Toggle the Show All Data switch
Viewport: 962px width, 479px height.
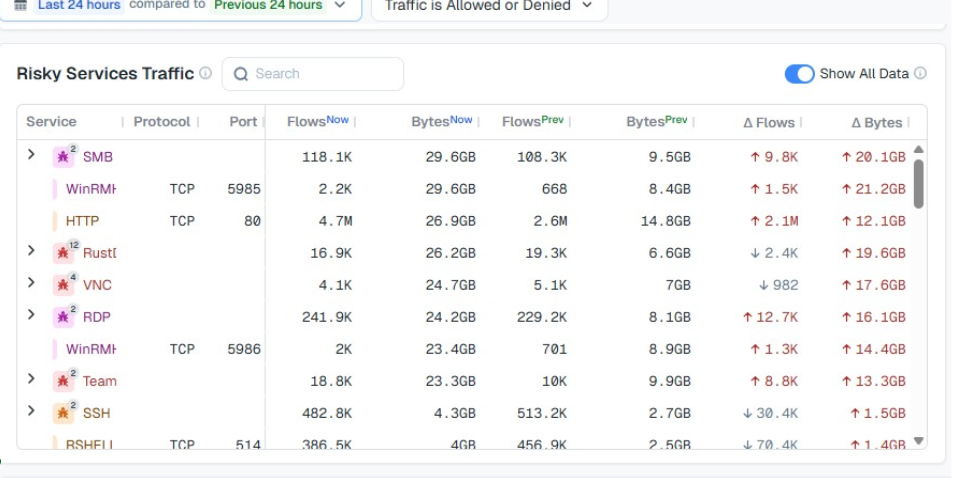point(799,74)
